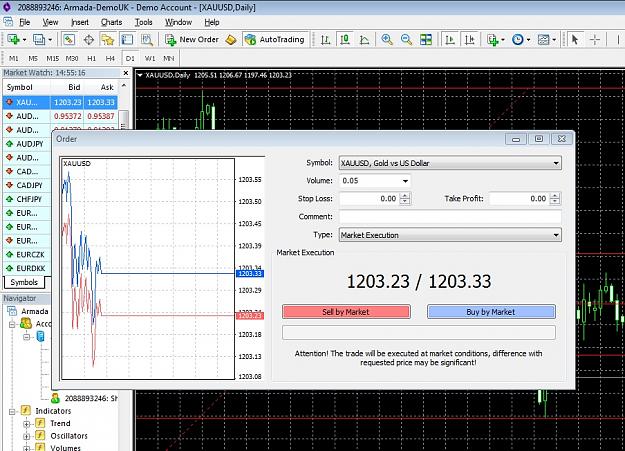Open the MetaEditor yellow diamond icon
The image size is (625, 451).
231,39
